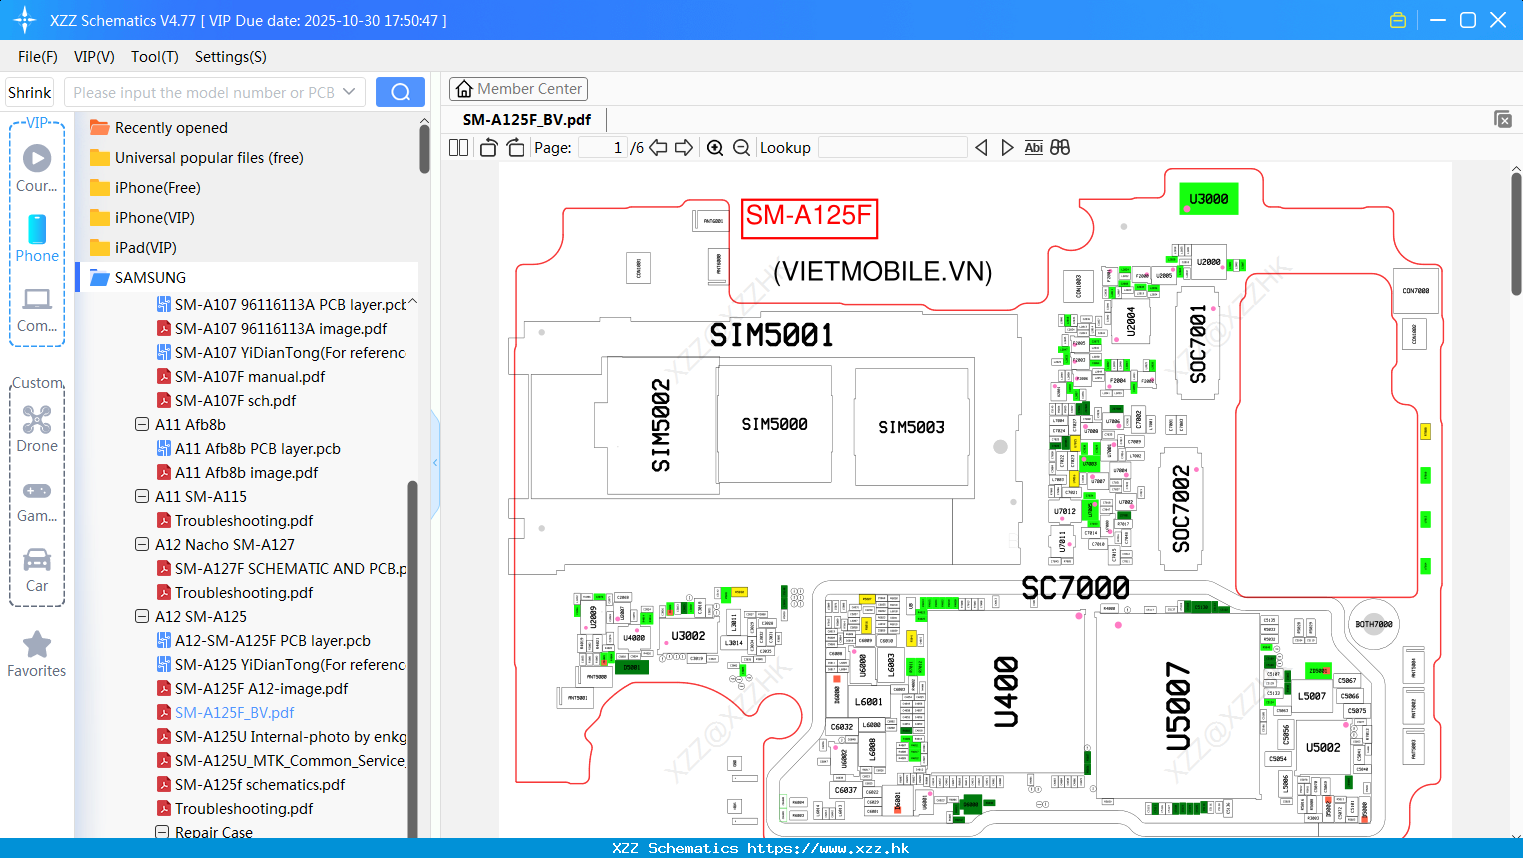
Task: Collapse the Repair Case folder
Action: point(162,832)
